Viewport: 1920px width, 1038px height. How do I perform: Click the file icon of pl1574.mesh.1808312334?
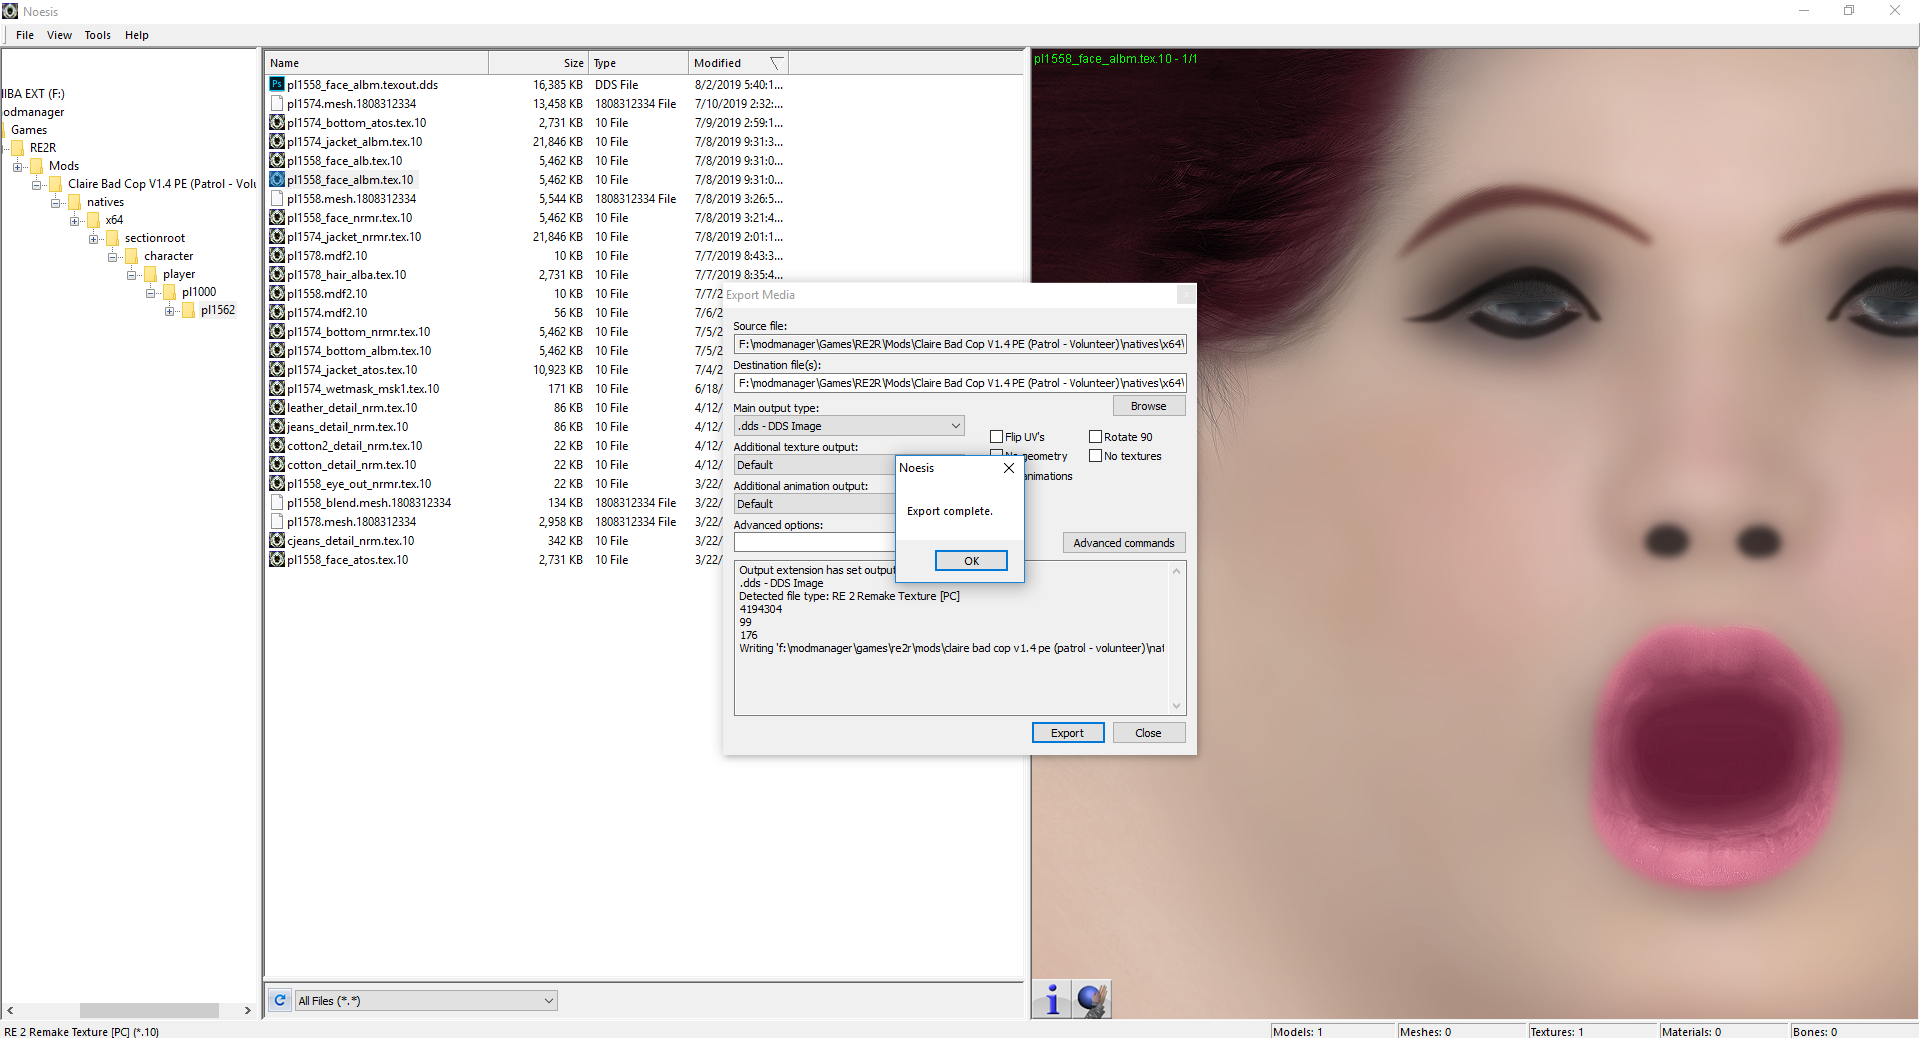(277, 104)
